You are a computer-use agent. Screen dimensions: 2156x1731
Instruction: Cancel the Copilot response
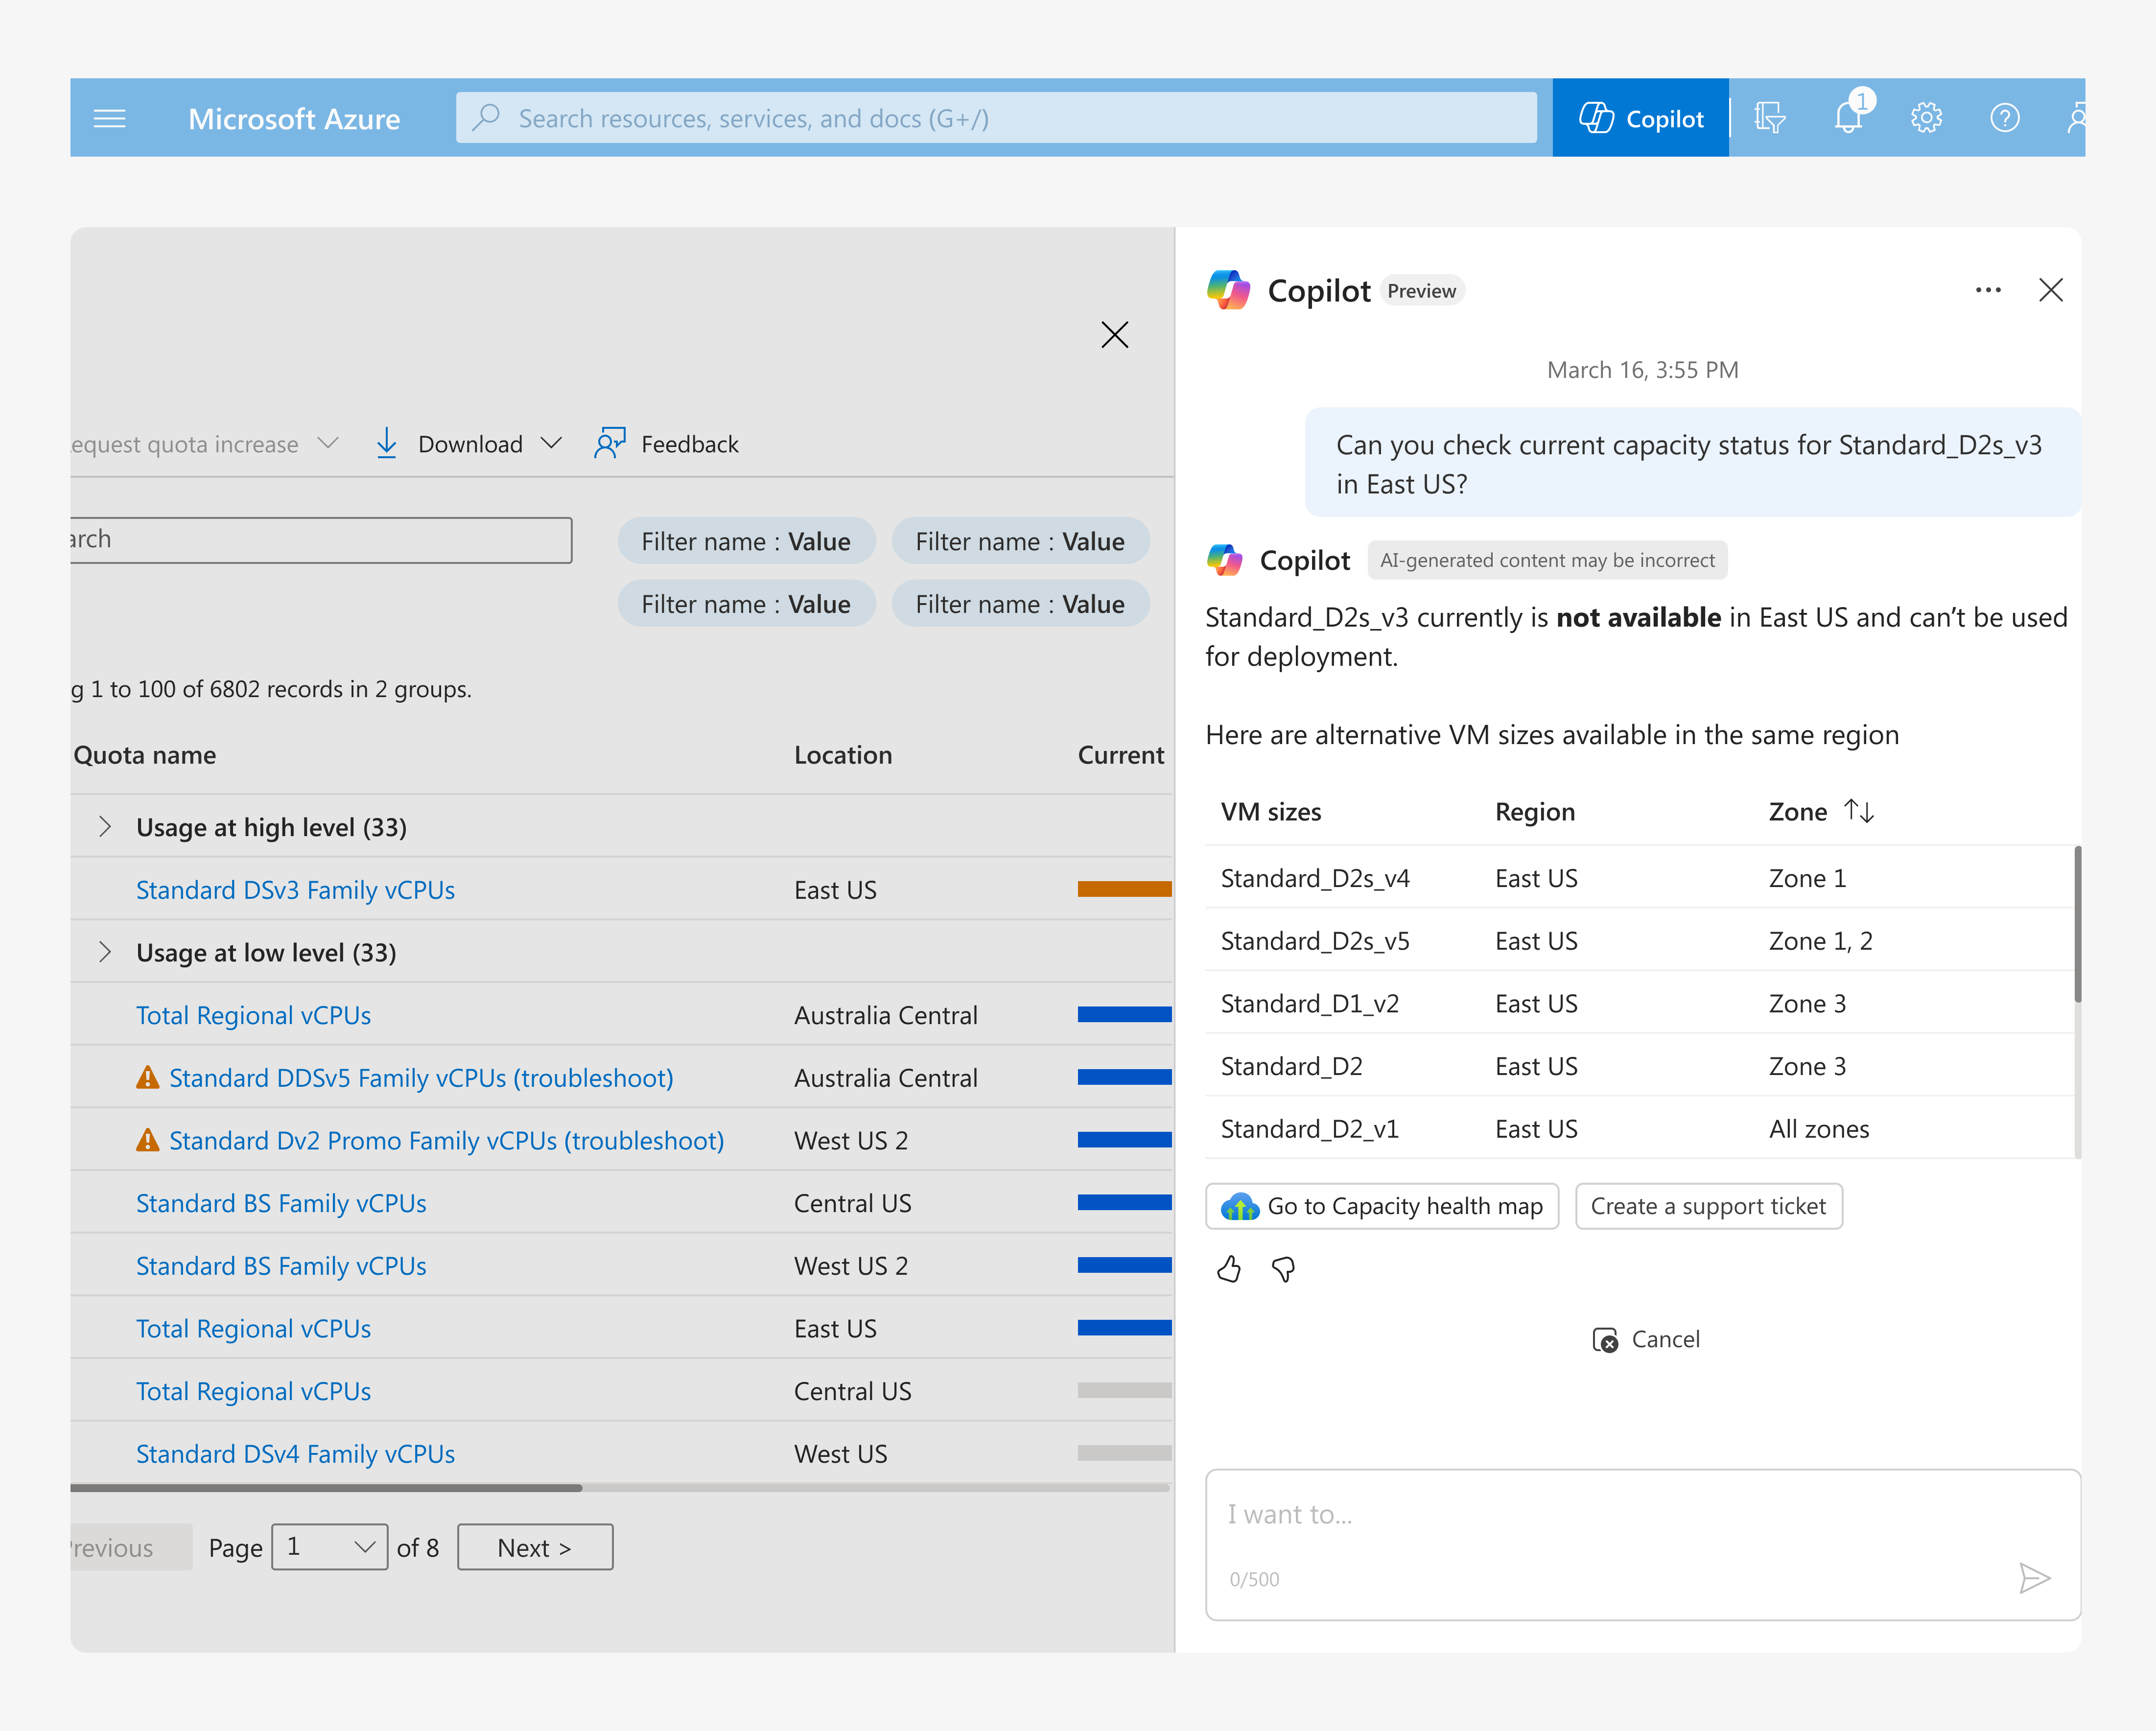click(x=1645, y=1339)
